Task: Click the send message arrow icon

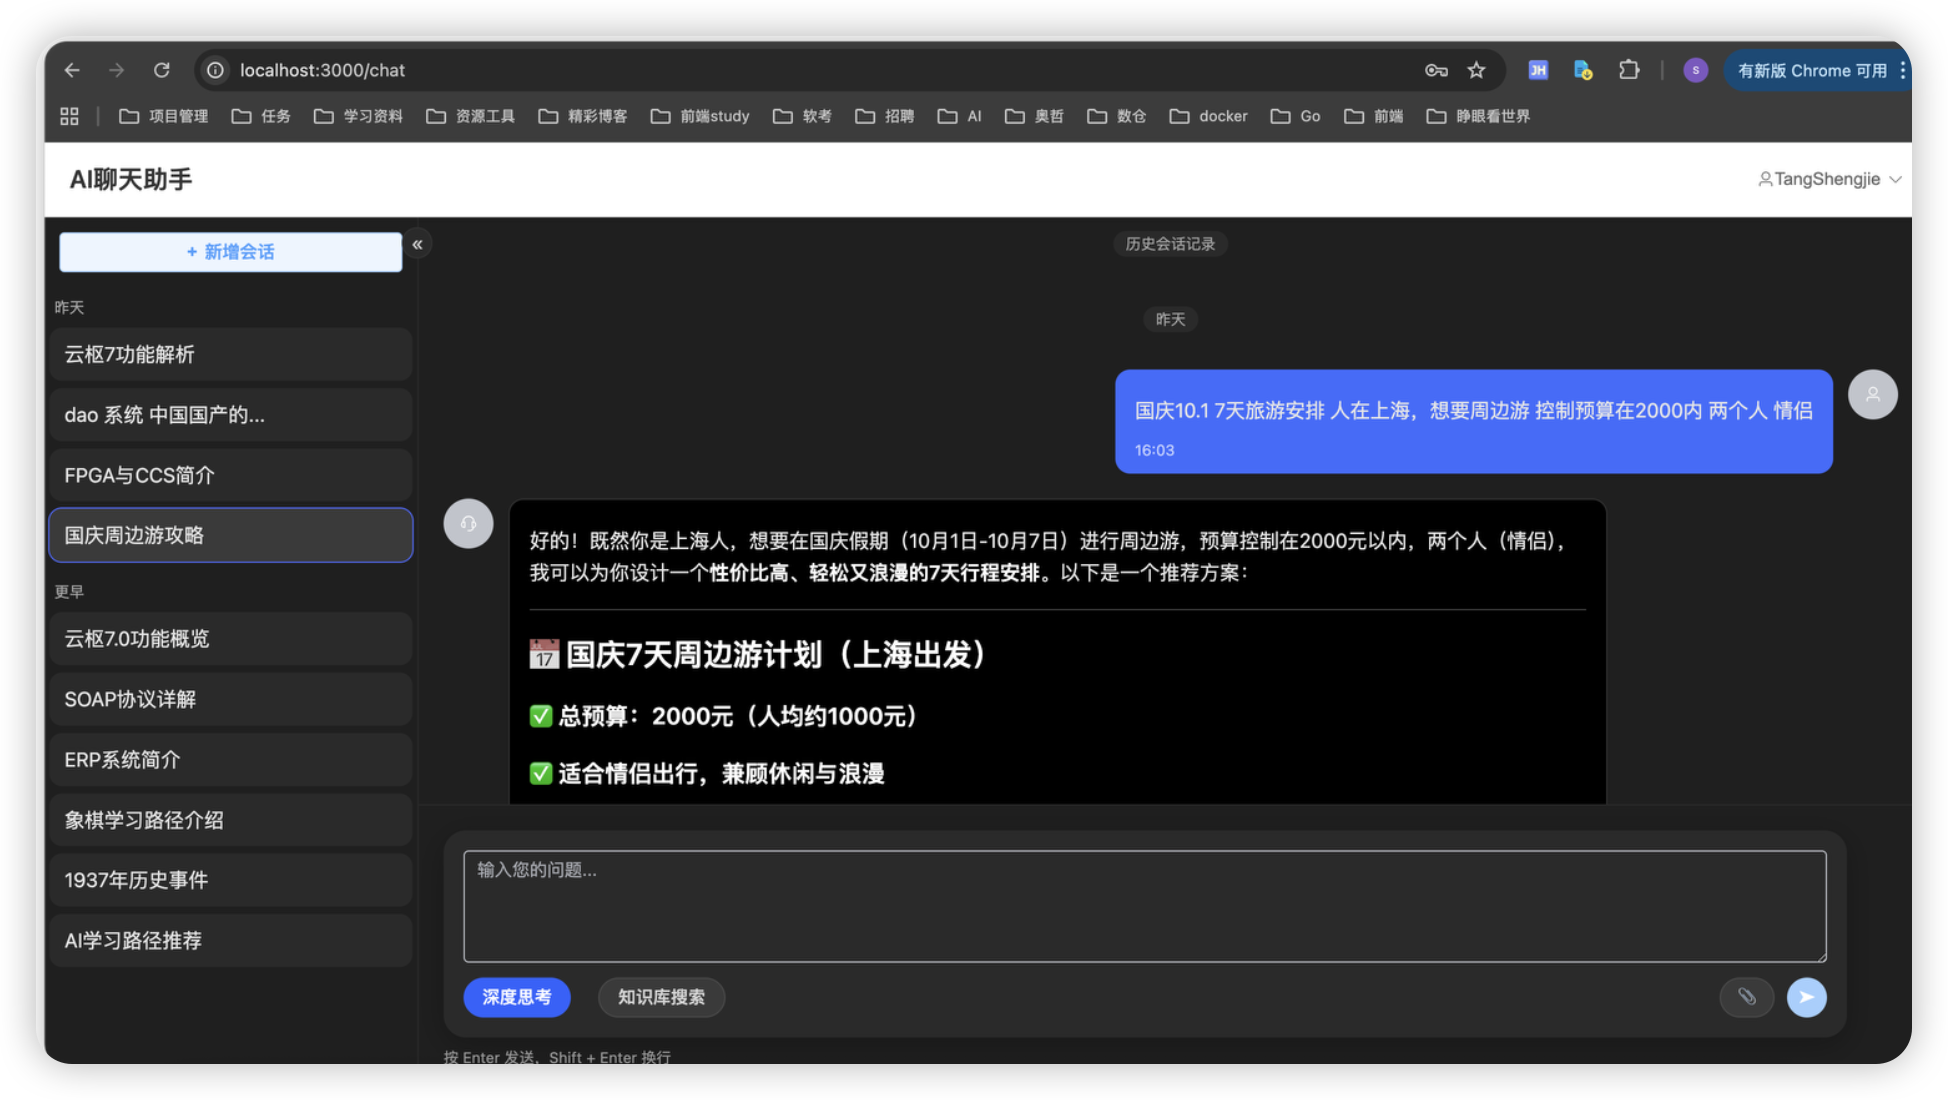Action: pyautogui.click(x=1806, y=997)
